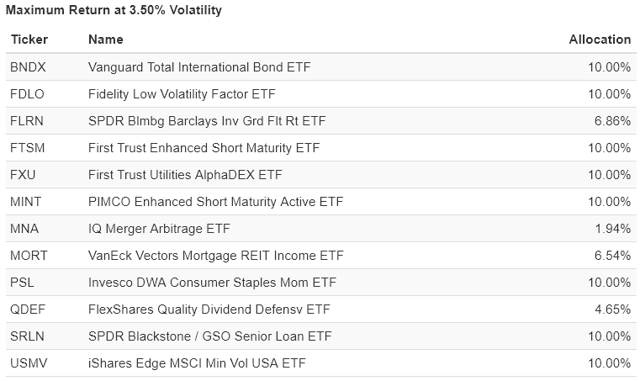Viewport: 640px width, 381px height.
Task: Click the 6.54% allocation value
Action: (x=612, y=256)
